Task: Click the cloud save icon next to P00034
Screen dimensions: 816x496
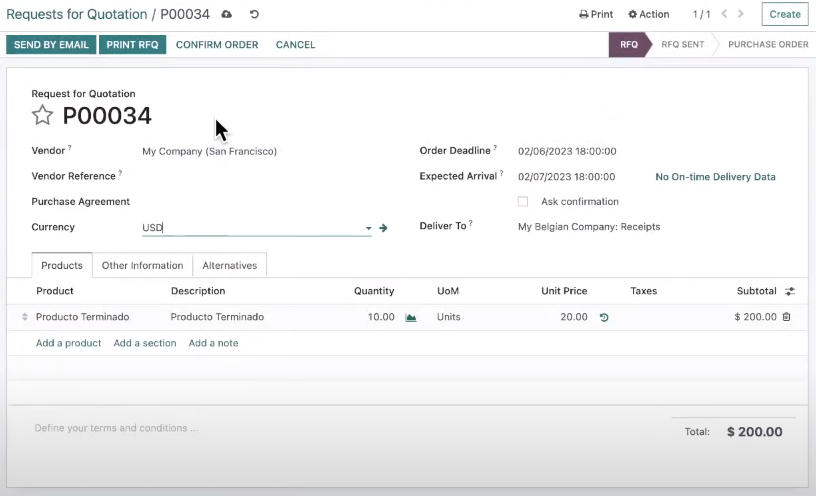Action: point(227,15)
